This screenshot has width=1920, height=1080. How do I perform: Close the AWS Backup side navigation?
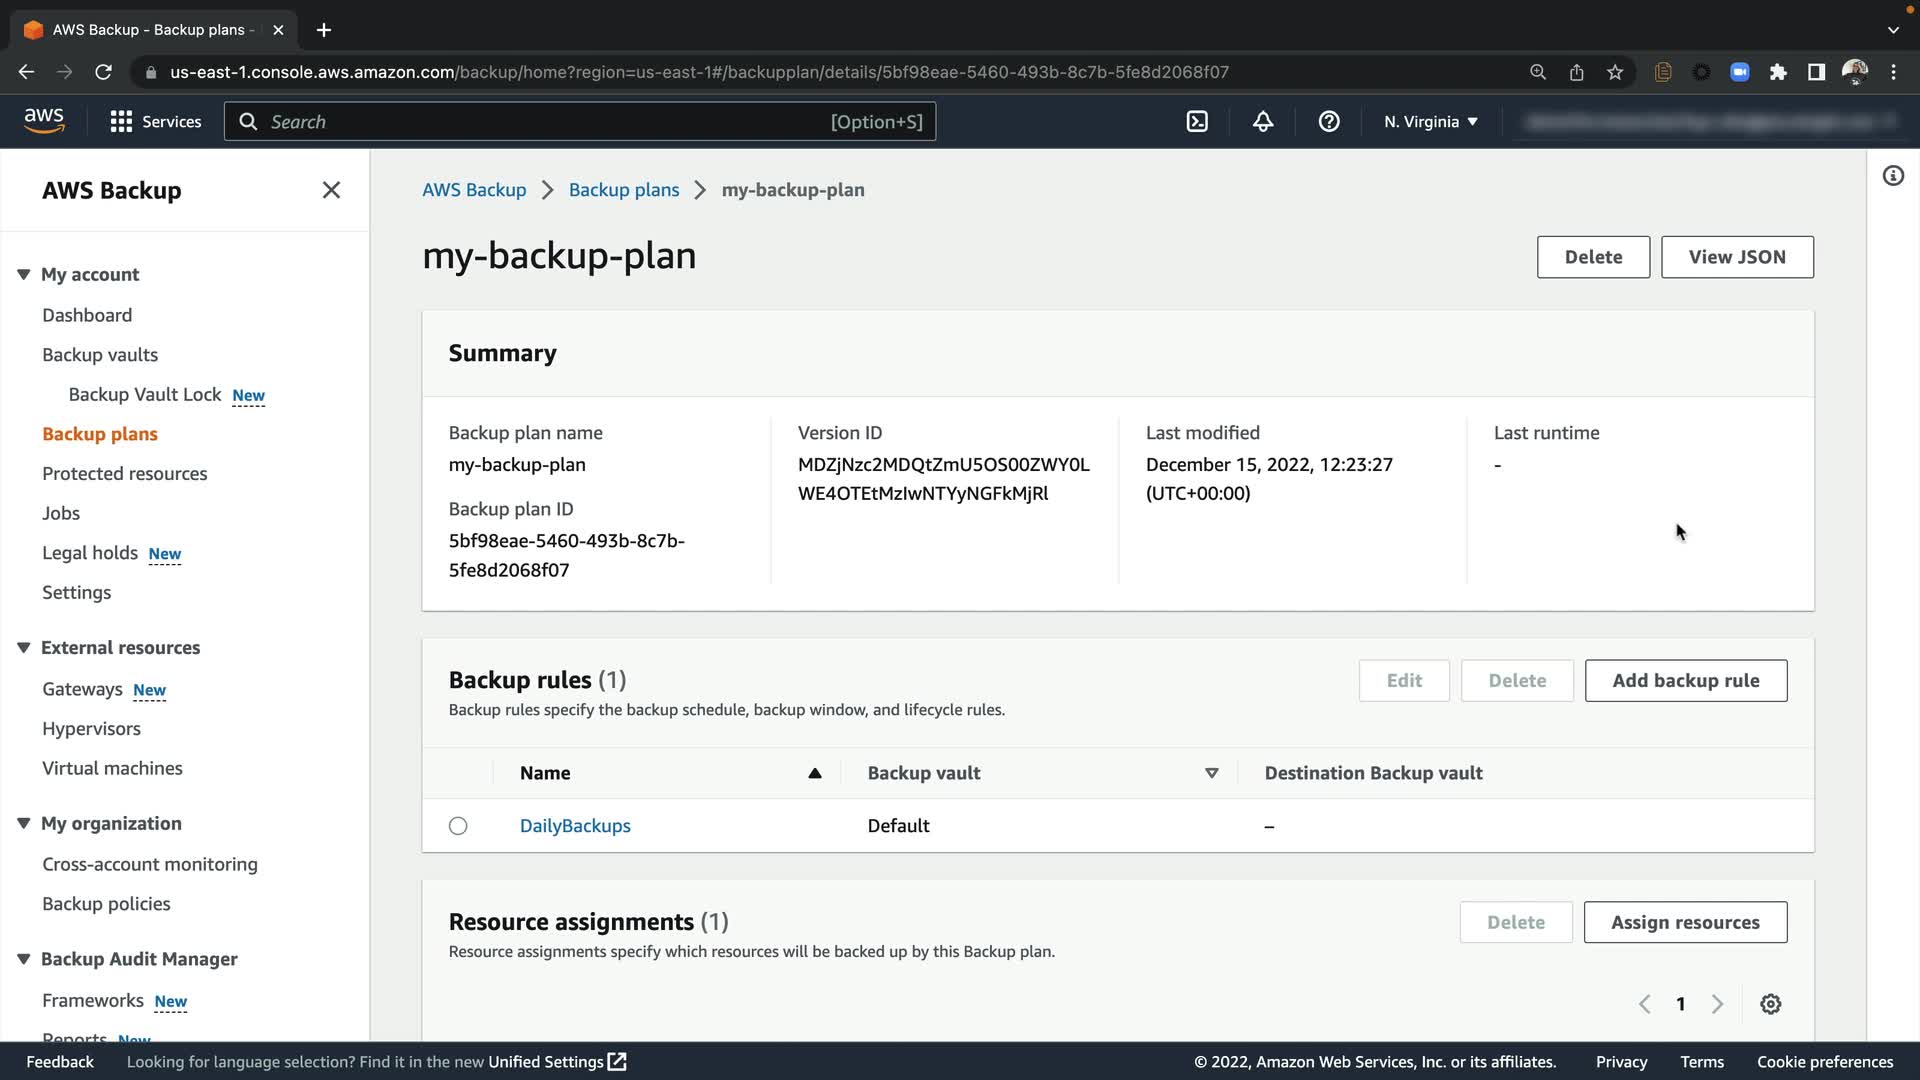[331, 190]
